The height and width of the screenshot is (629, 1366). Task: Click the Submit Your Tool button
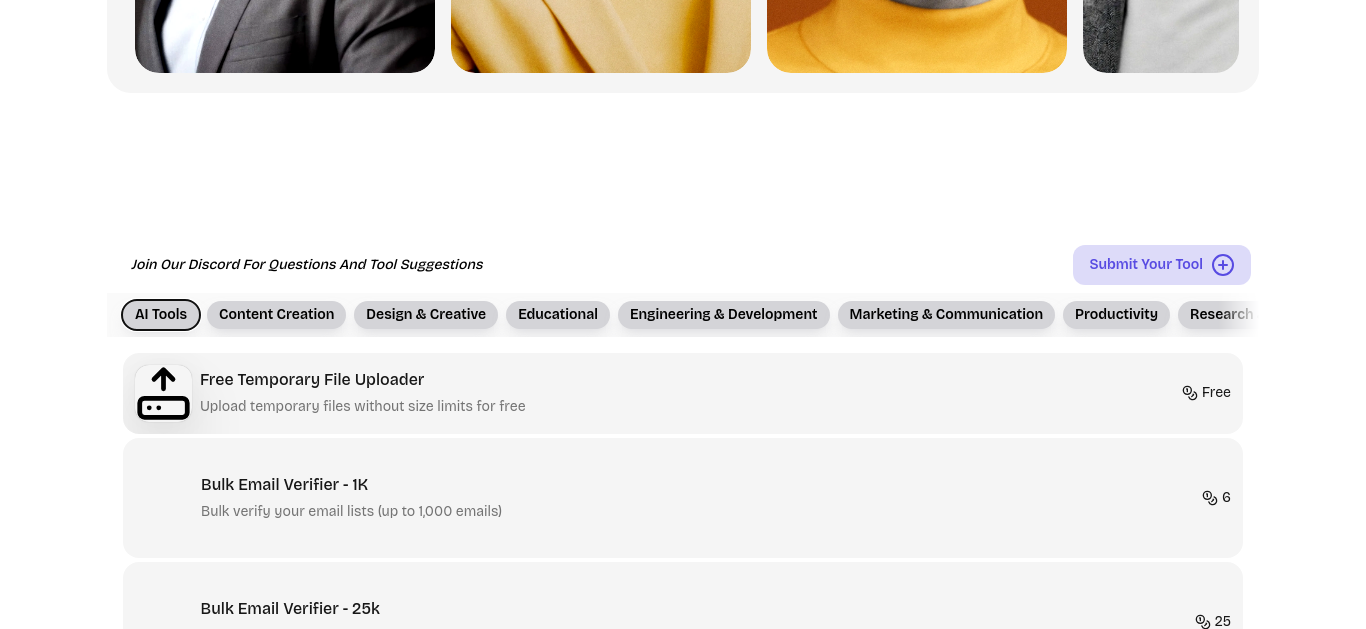point(1162,265)
